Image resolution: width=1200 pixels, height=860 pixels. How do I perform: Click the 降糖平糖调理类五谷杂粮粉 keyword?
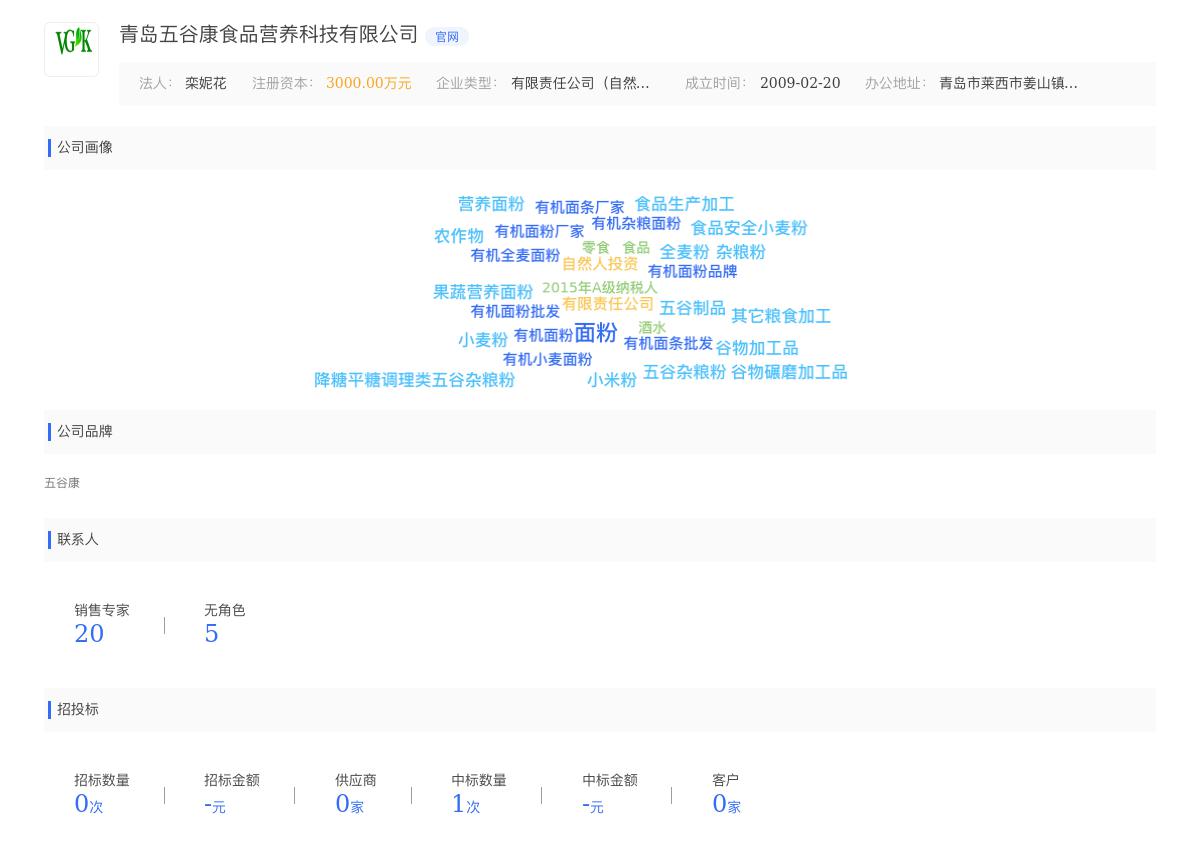point(414,380)
